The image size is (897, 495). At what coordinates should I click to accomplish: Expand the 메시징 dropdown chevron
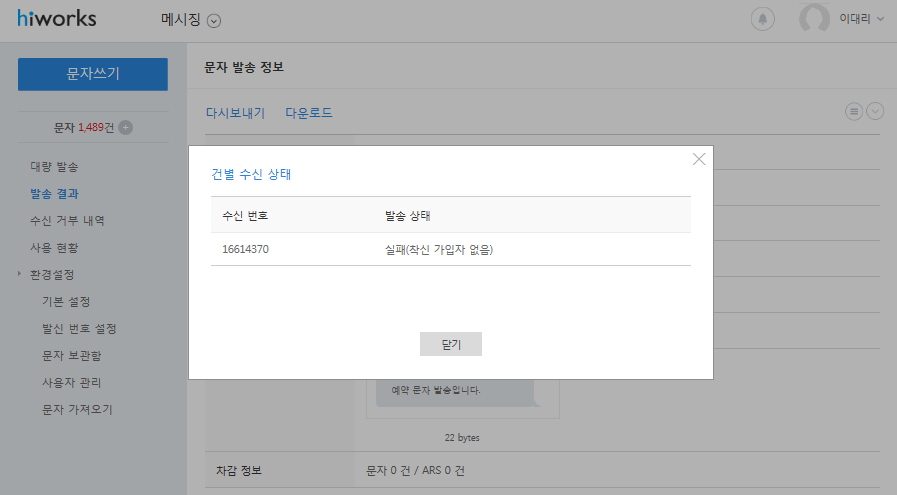coord(214,21)
